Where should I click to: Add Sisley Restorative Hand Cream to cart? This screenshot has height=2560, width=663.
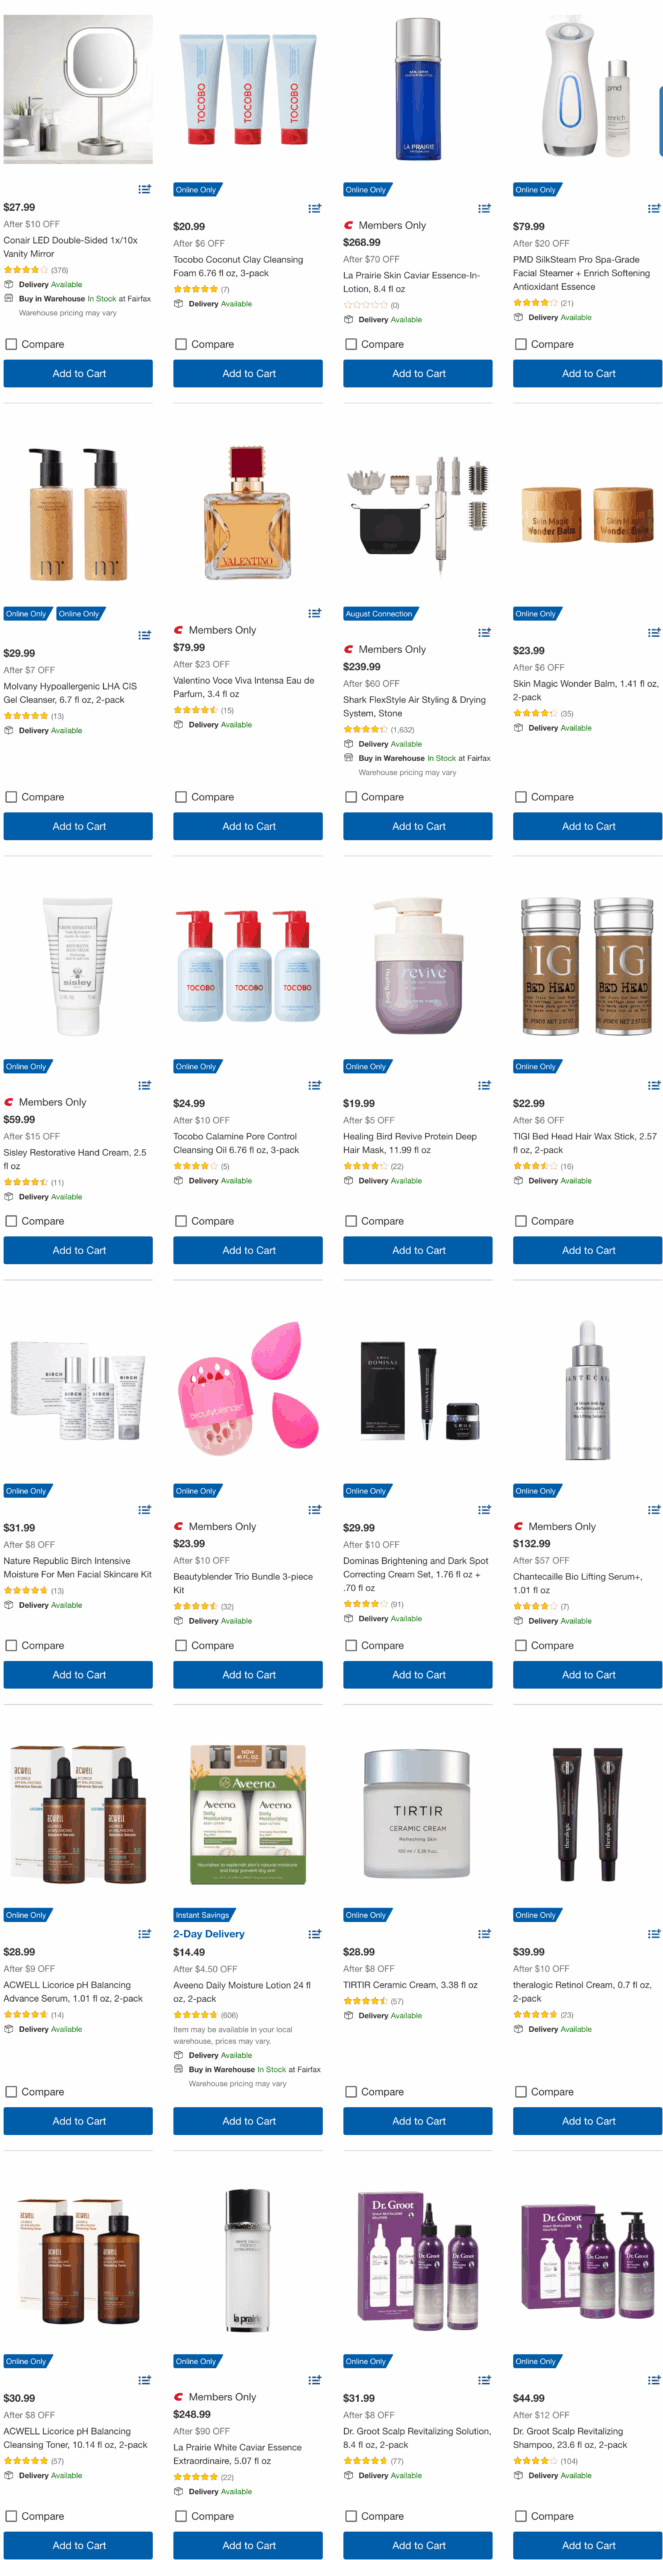78,1250
